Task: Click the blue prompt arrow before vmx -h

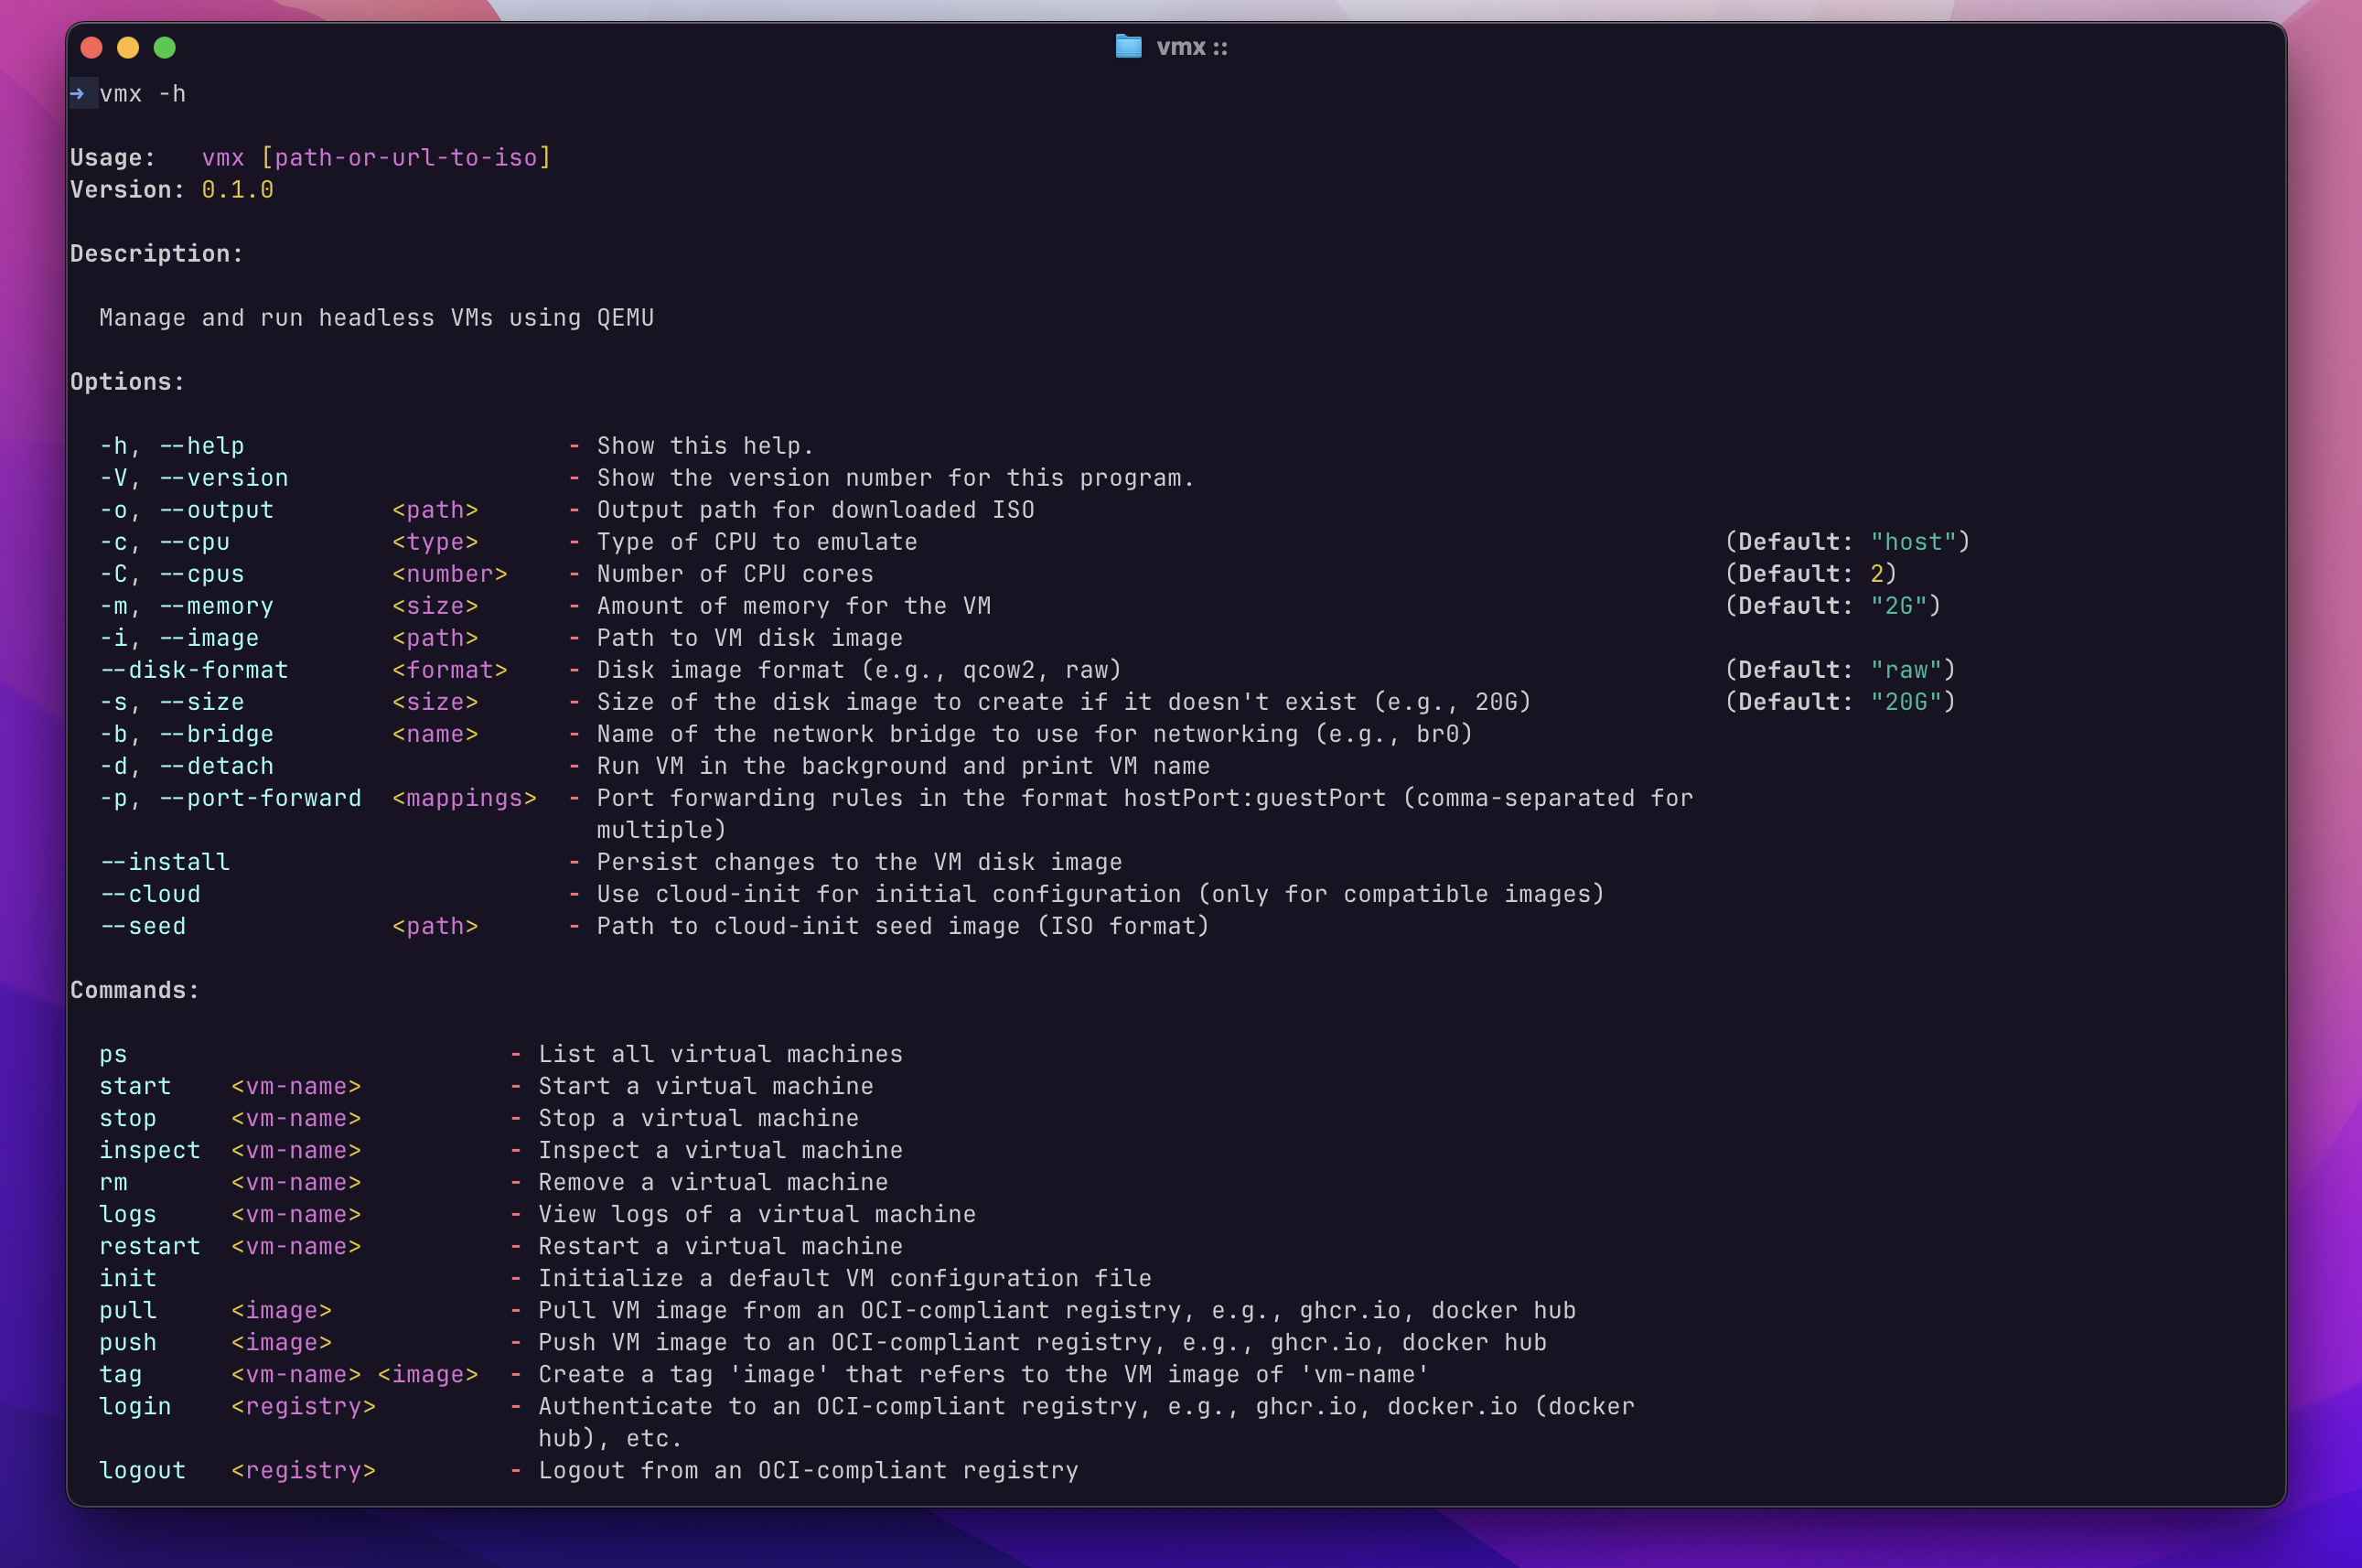Action: click(x=78, y=94)
